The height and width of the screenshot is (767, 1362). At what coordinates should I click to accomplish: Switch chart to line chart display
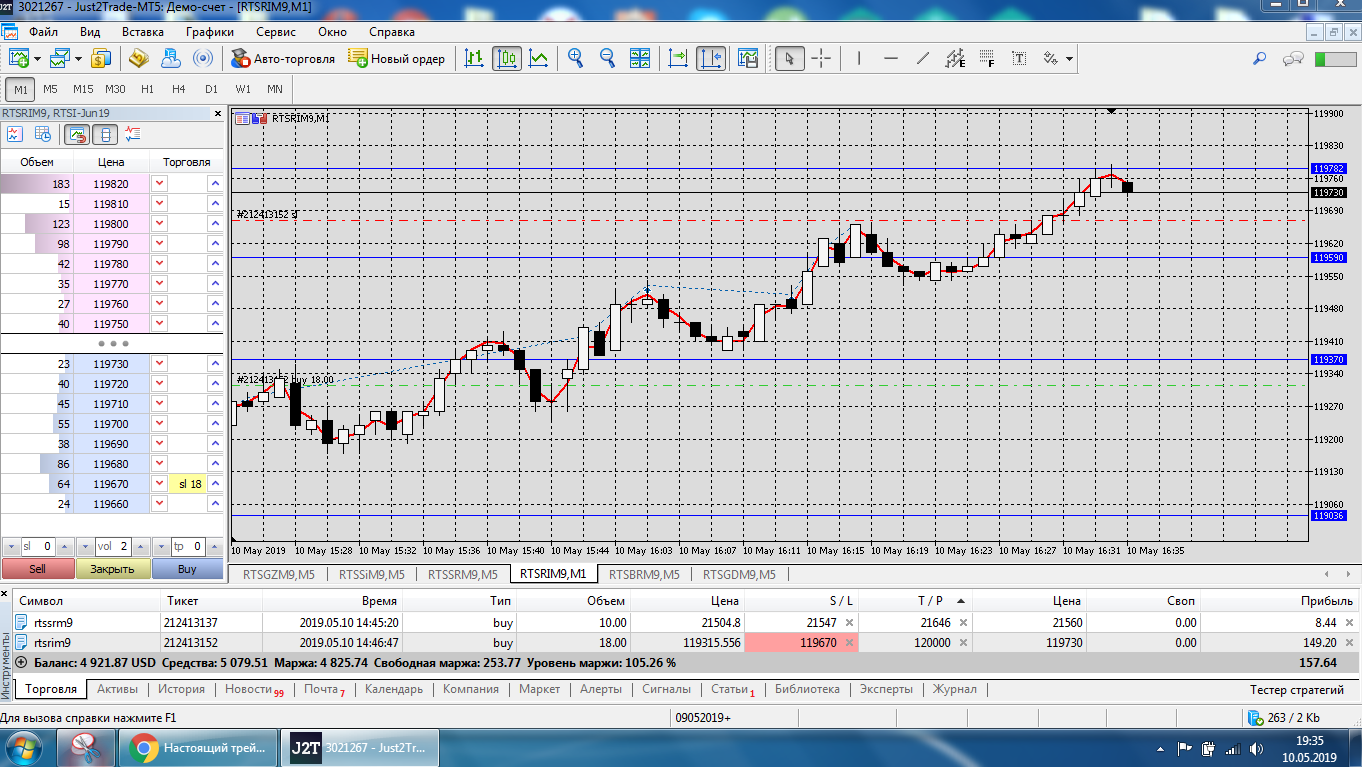[x=539, y=59]
